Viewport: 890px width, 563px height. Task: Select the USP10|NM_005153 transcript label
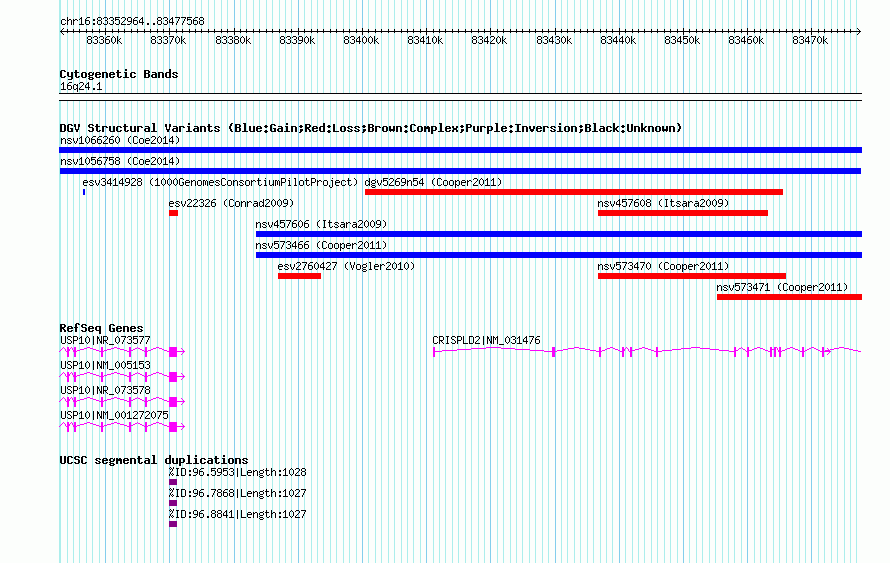[x=105, y=365]
